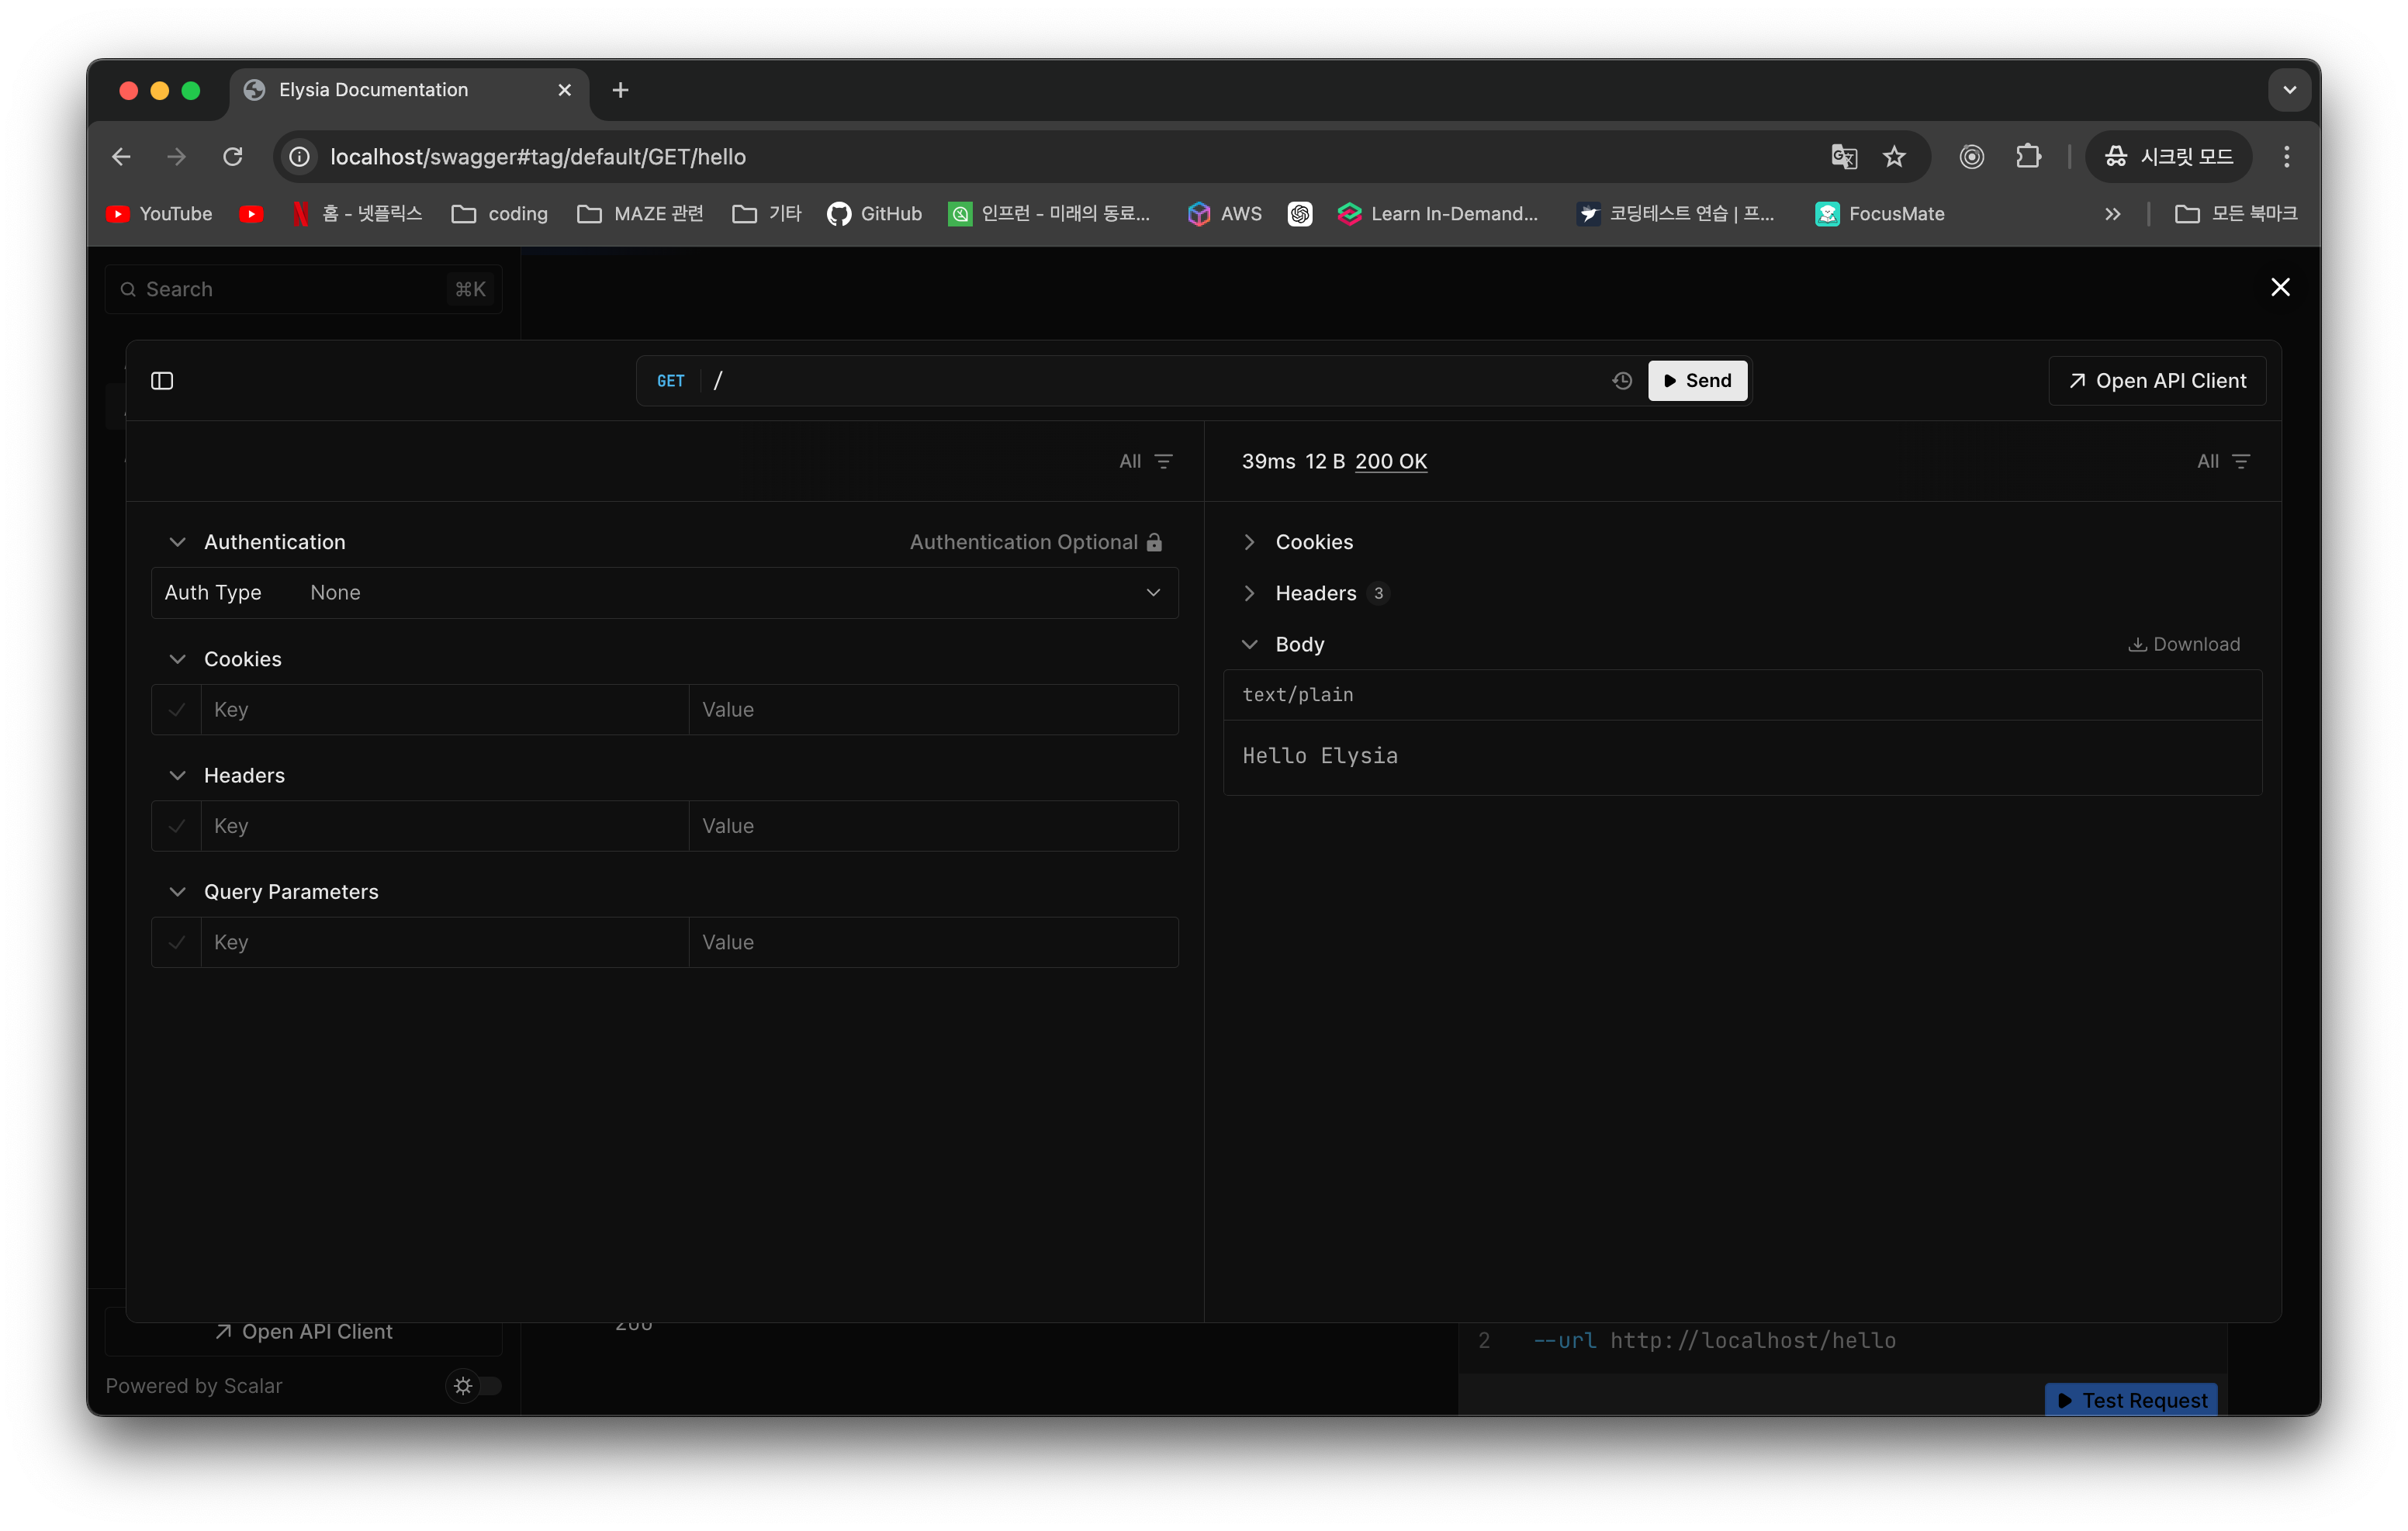Enable the Cookies row checkbox

pos(177,710)
